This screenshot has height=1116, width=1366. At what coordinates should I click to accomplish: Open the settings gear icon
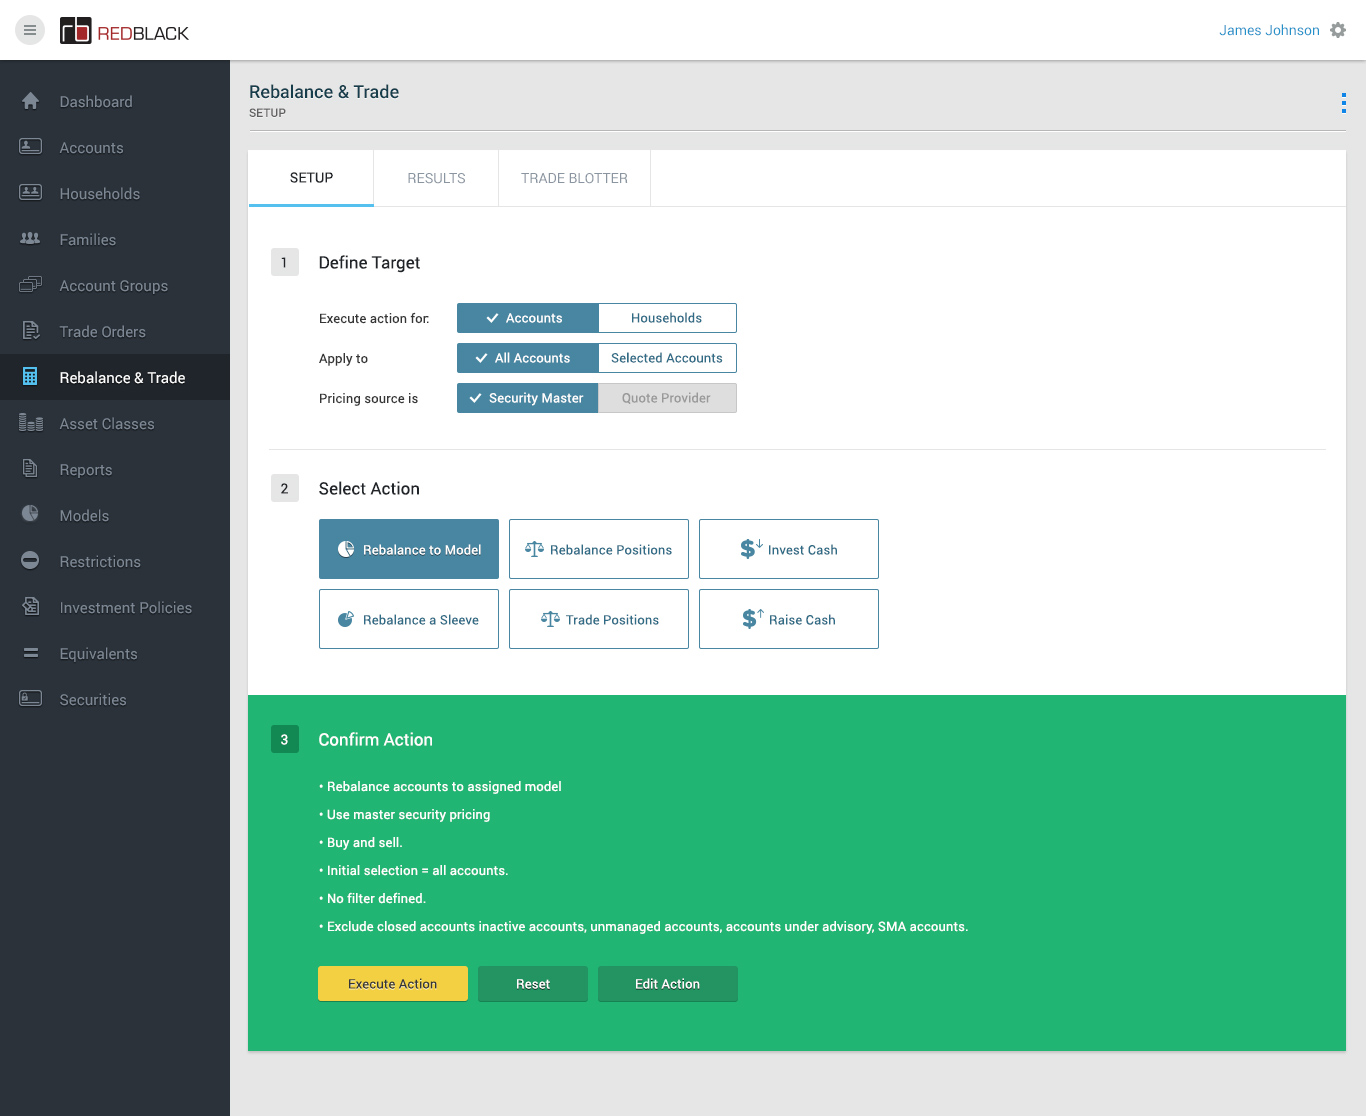tap(1338, 30)
